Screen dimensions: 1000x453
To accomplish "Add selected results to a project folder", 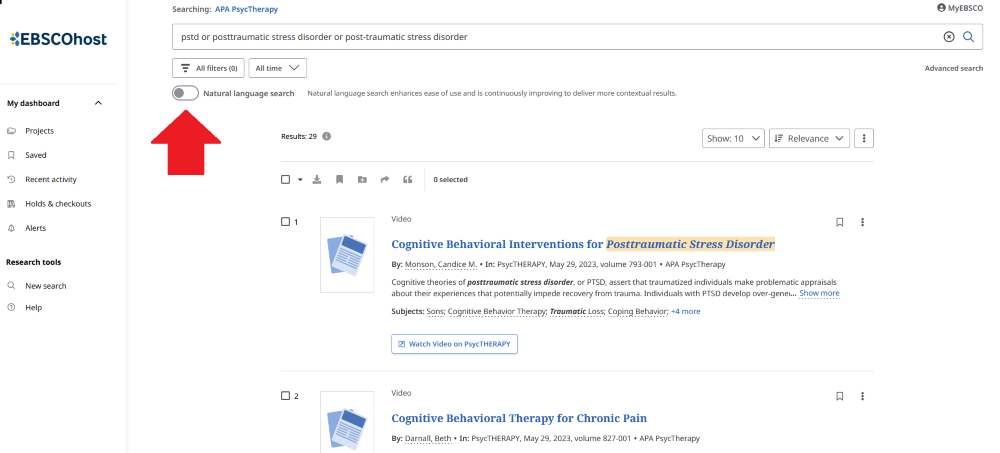I will pos(362,180).
